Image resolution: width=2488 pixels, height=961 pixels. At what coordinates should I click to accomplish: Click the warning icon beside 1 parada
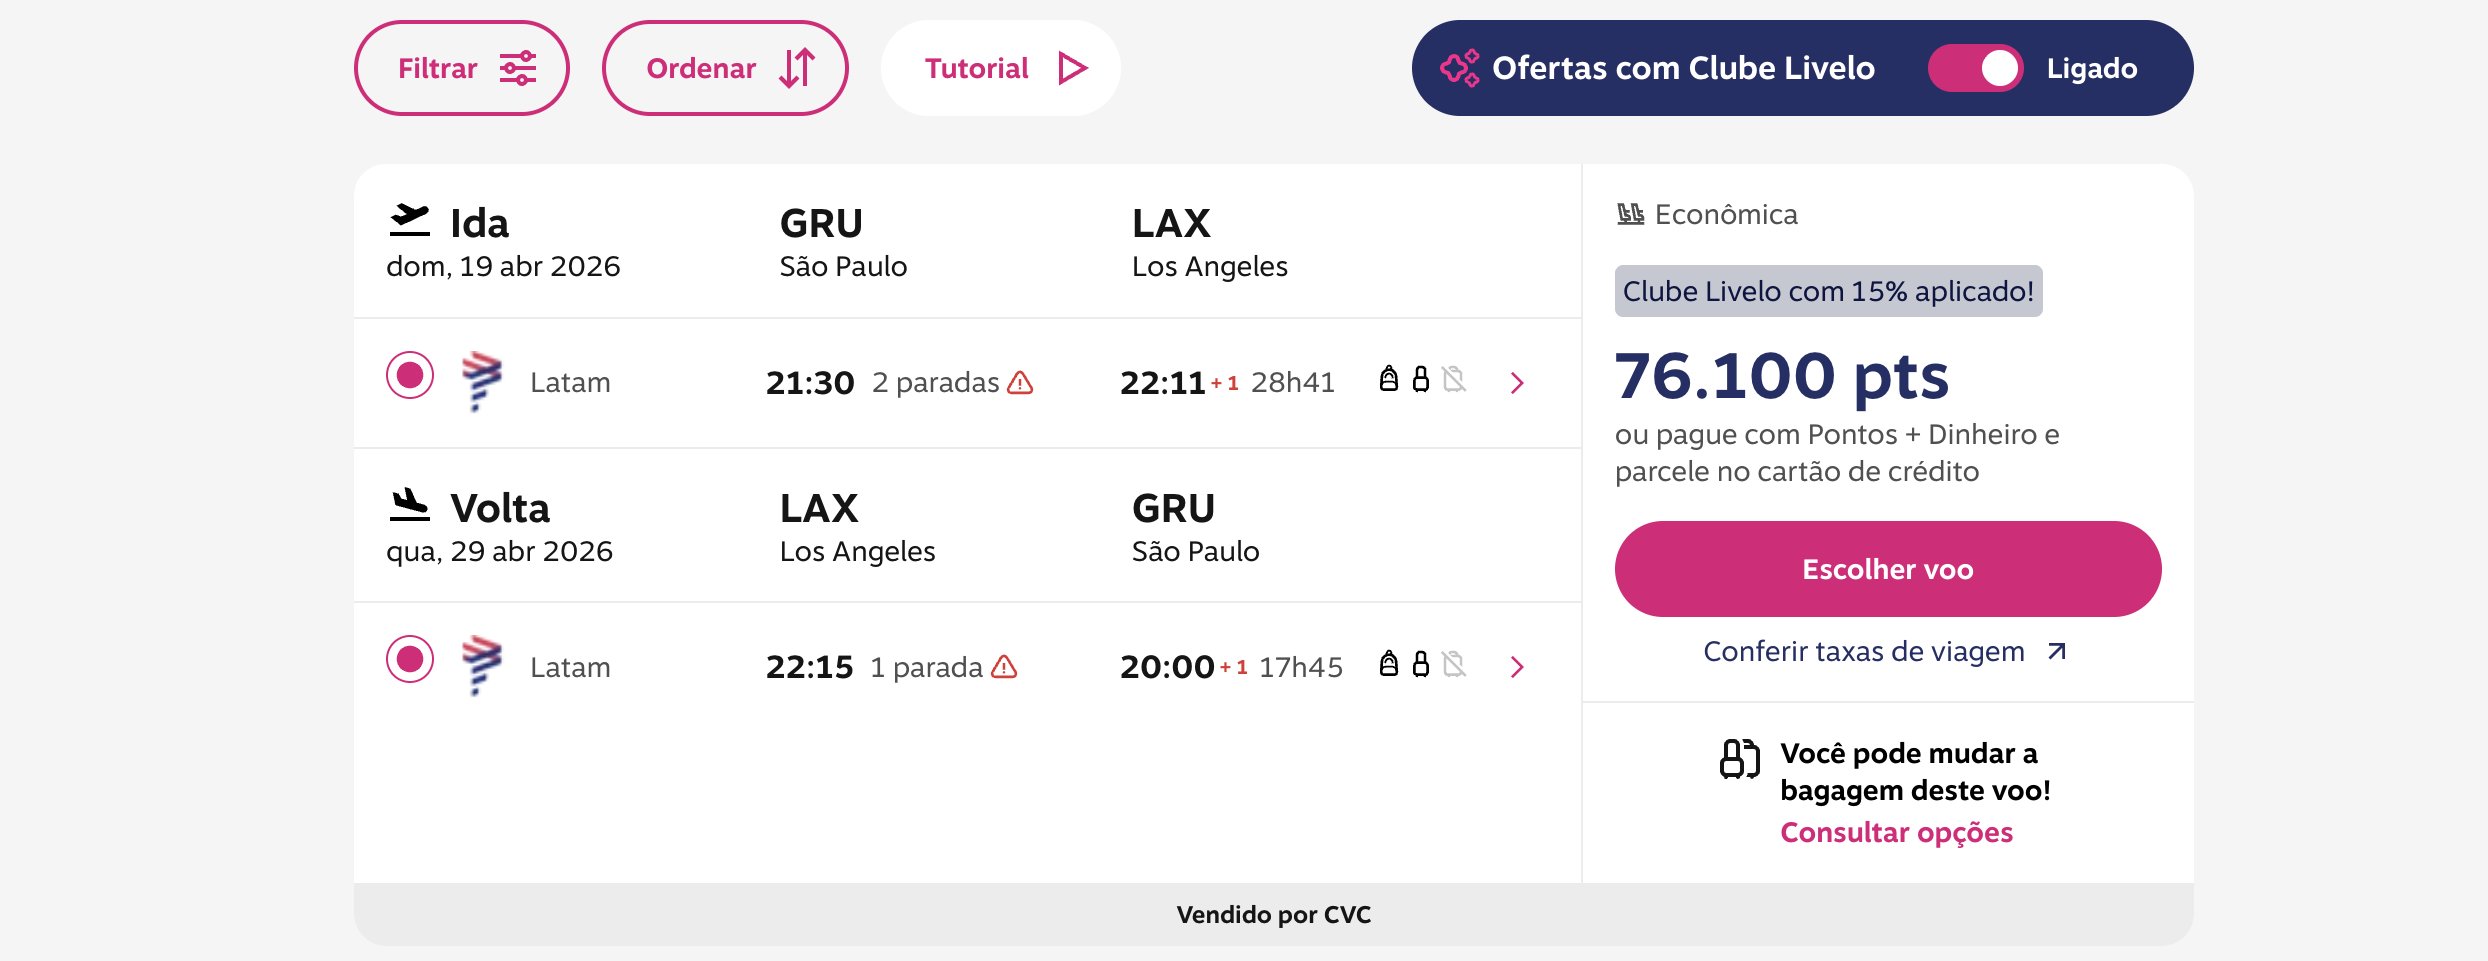tap(1004, 667)
